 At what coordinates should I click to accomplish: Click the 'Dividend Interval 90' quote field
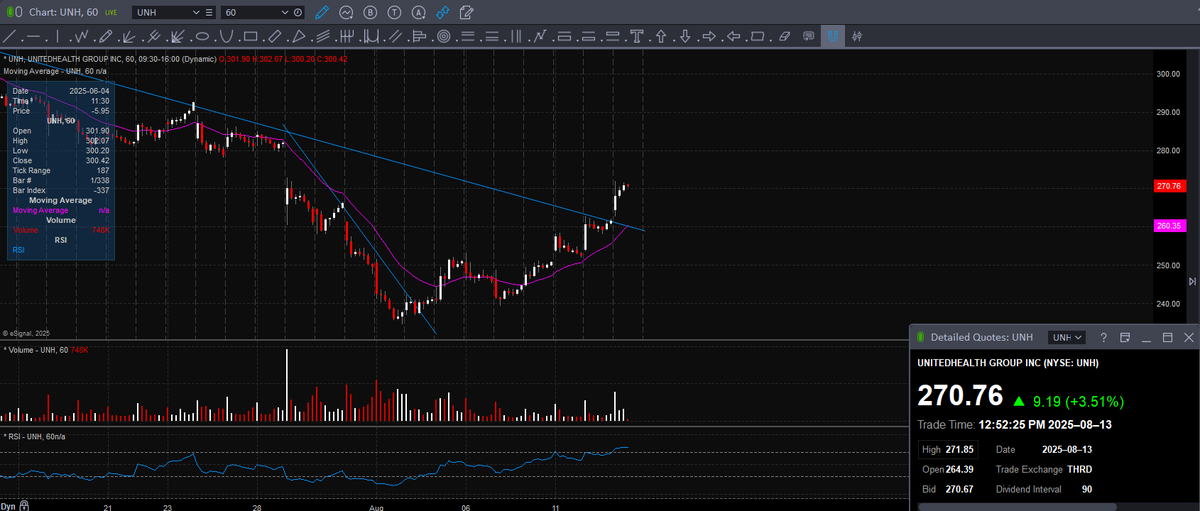1044,489
